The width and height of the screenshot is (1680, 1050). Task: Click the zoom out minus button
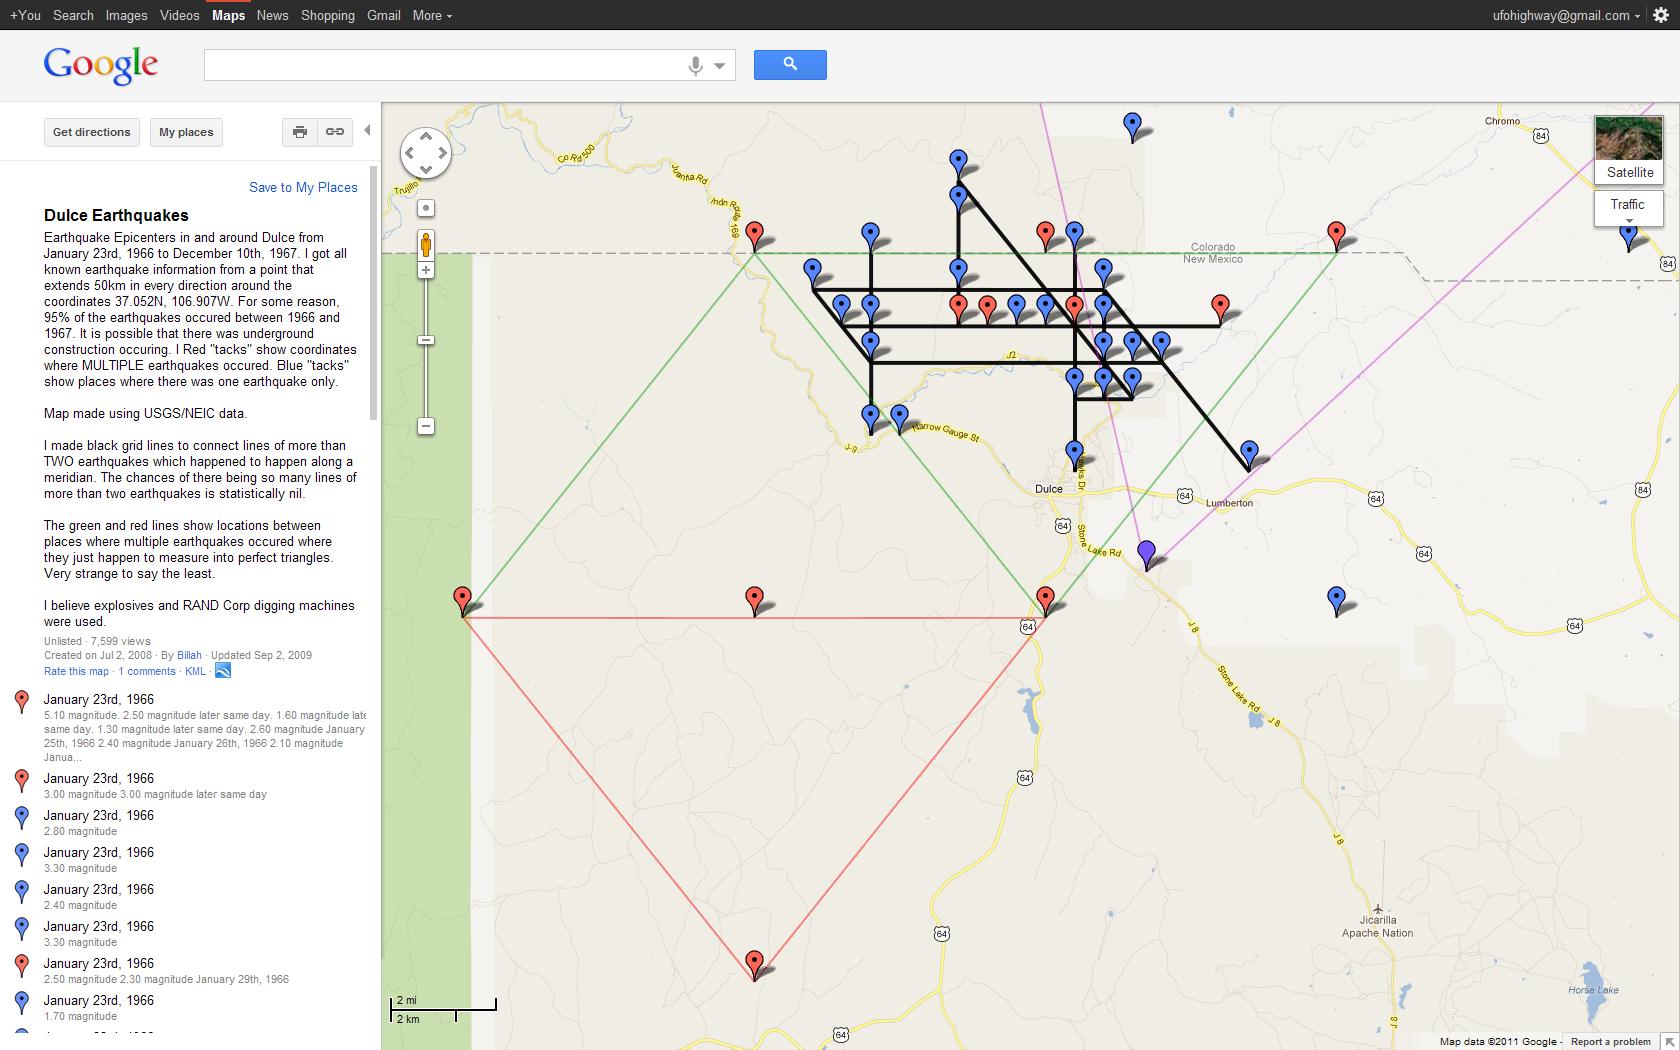(426, 426)
